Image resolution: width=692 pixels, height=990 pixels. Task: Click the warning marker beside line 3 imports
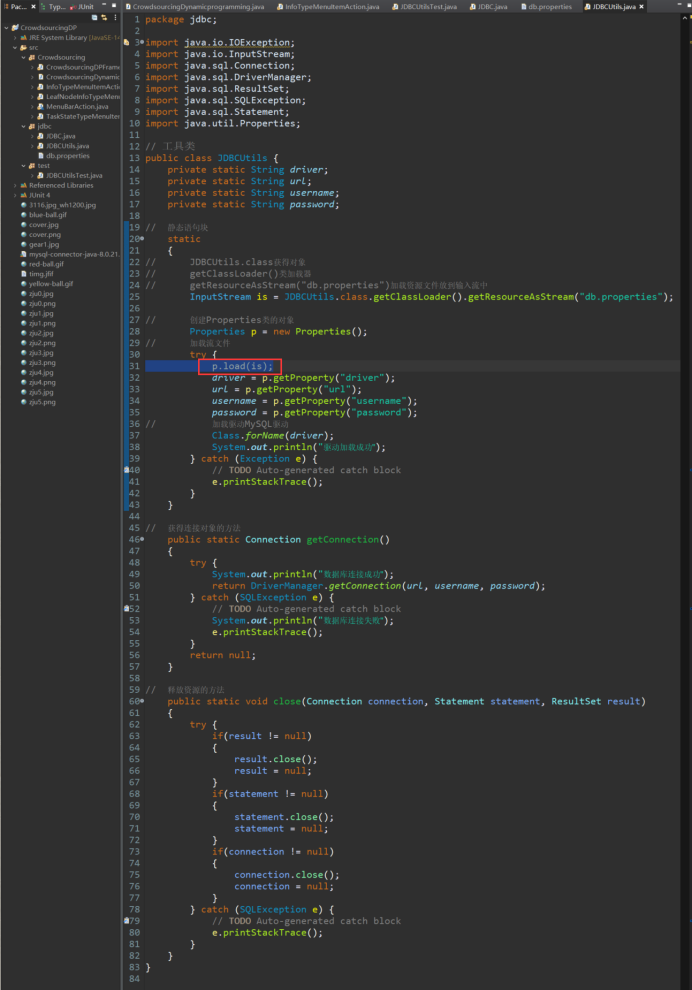[126, 43]
